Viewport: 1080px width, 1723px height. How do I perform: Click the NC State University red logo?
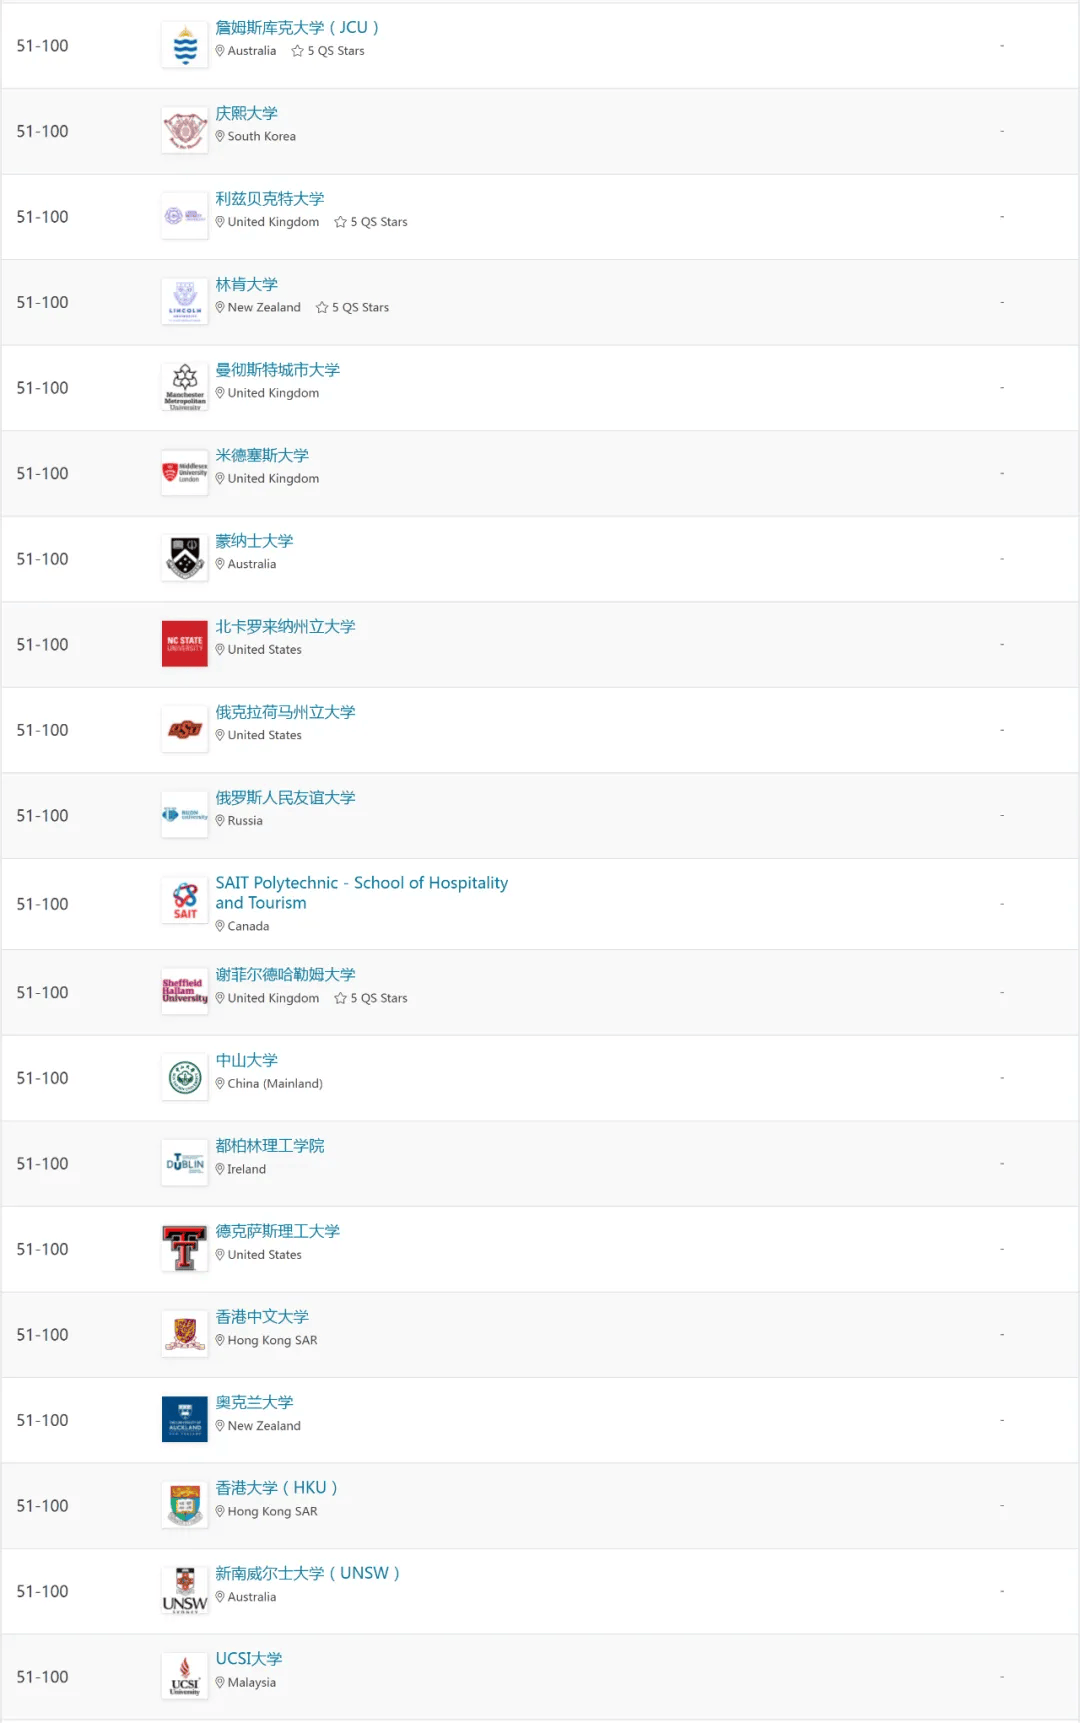pyautogui.click(x=185, y=644)
